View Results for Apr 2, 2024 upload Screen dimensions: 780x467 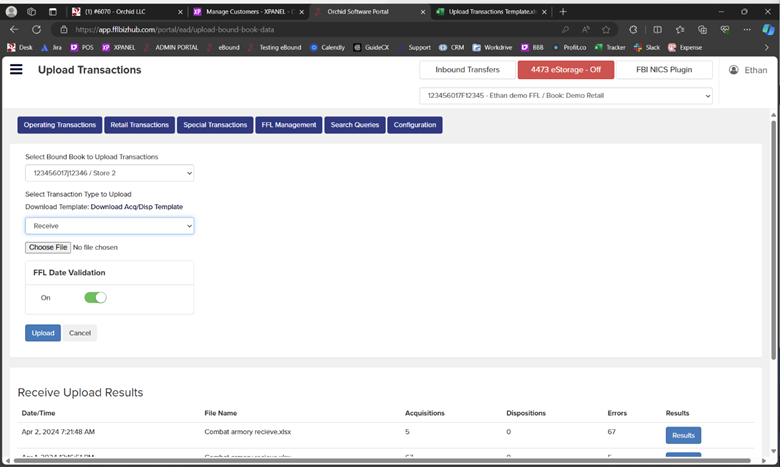(x=683, y=435)
